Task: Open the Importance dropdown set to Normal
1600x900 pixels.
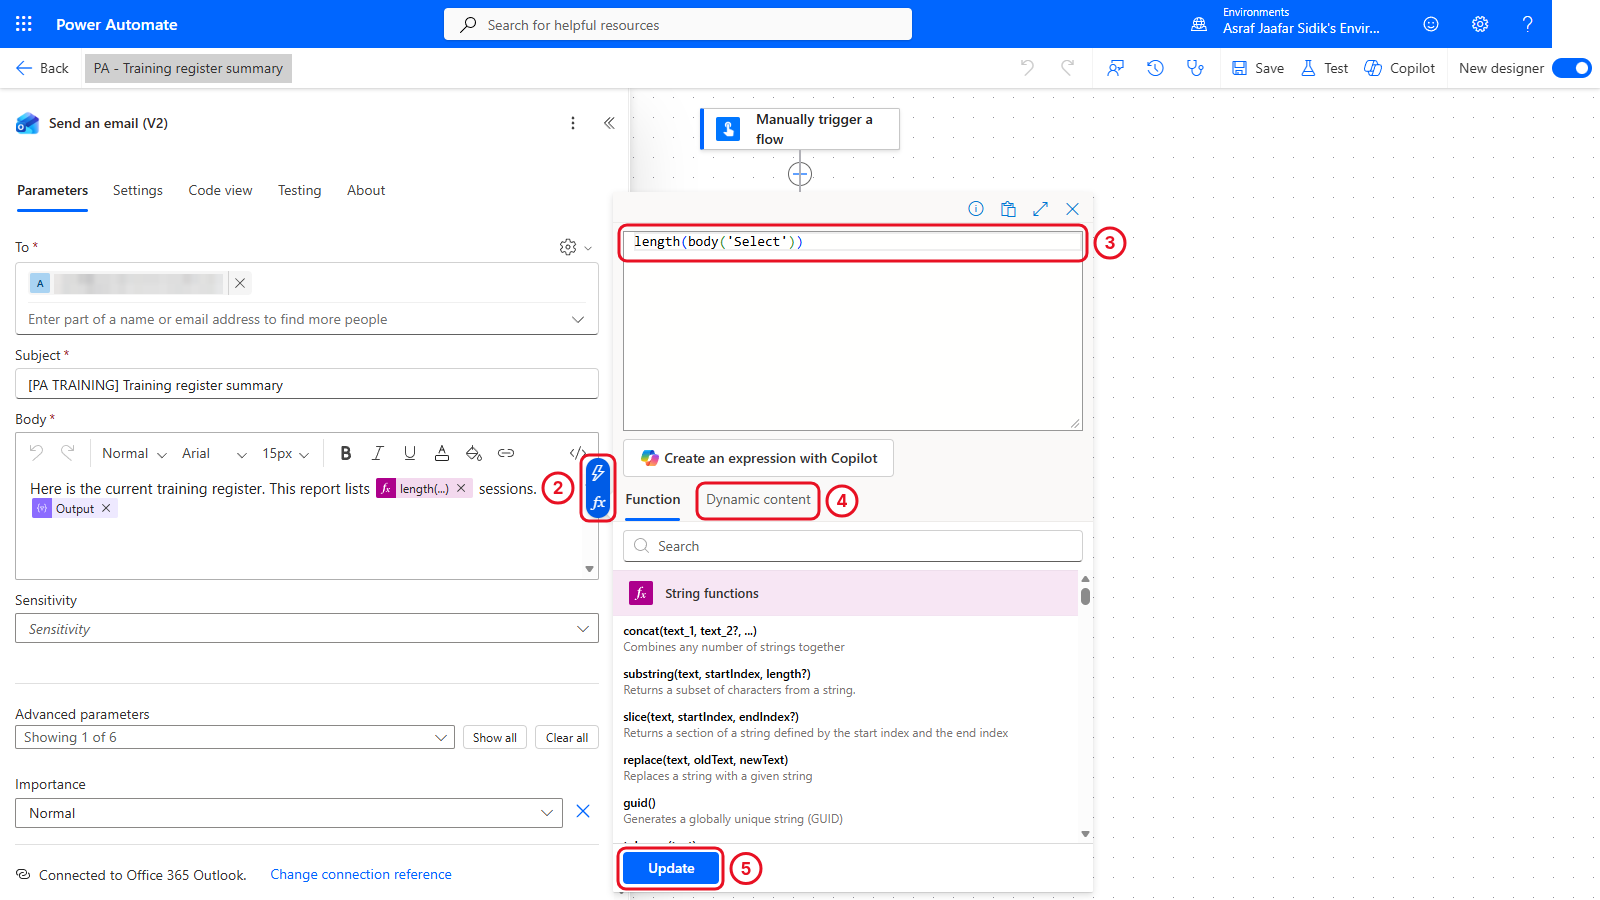Action: pyautogui.click(x=289, y=813)
